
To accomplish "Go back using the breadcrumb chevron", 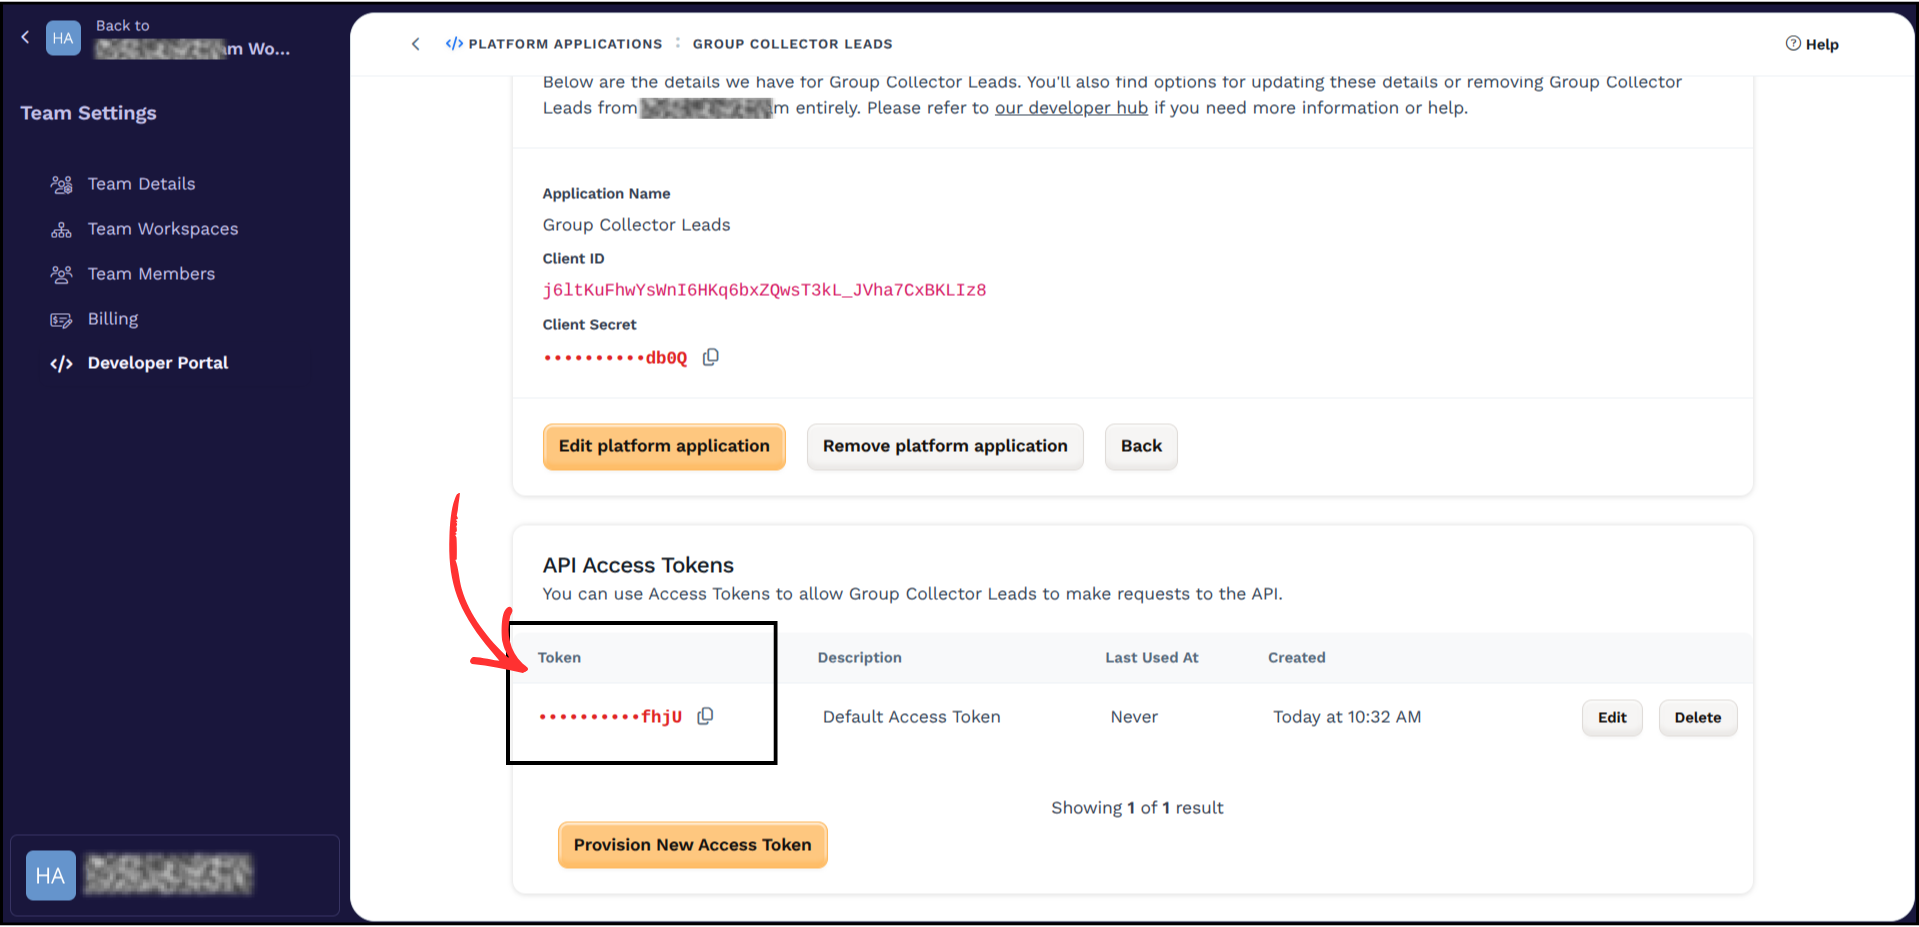I will pyautogui.click(x=416, y=43).
